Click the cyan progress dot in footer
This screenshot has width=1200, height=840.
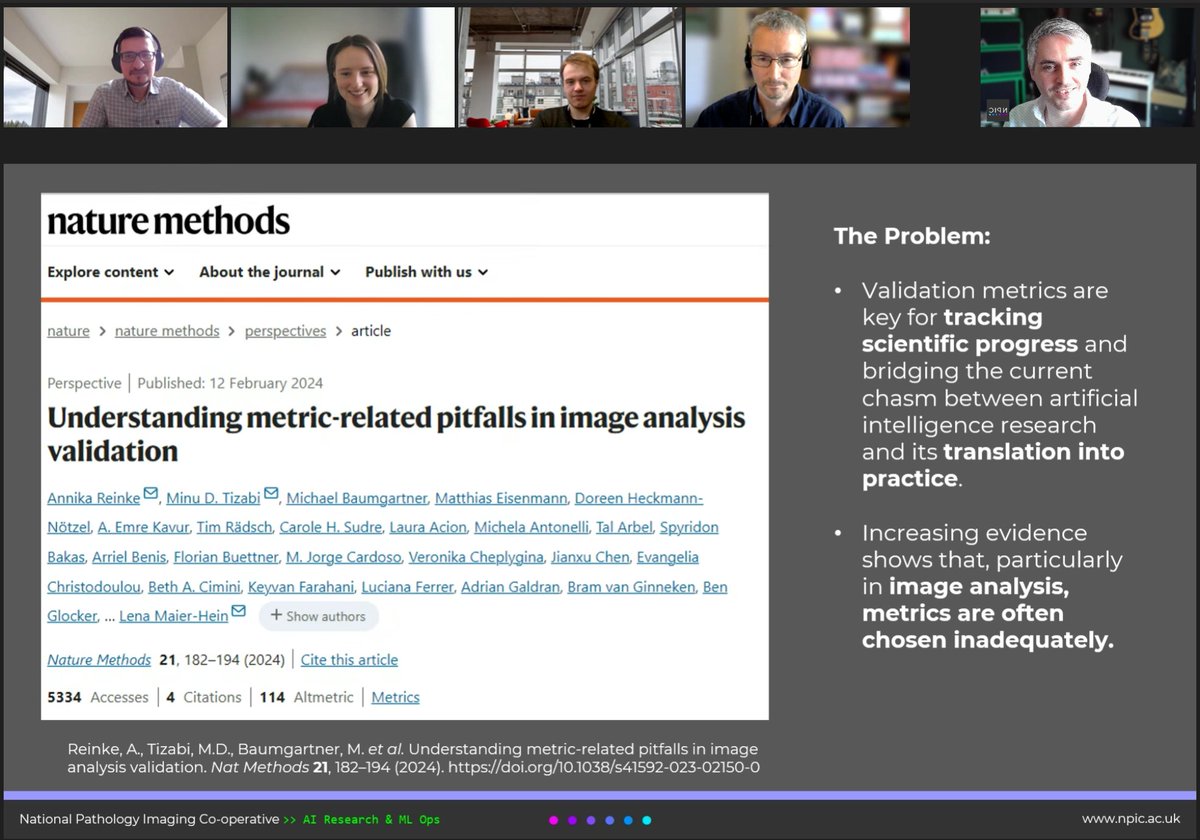tap(647, 820)
